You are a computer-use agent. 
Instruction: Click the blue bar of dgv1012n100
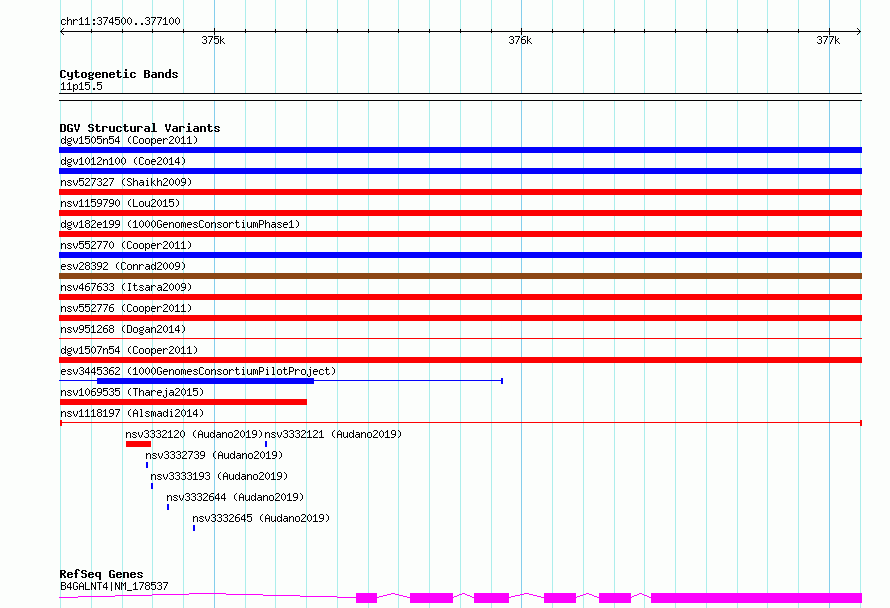[460, 171]
